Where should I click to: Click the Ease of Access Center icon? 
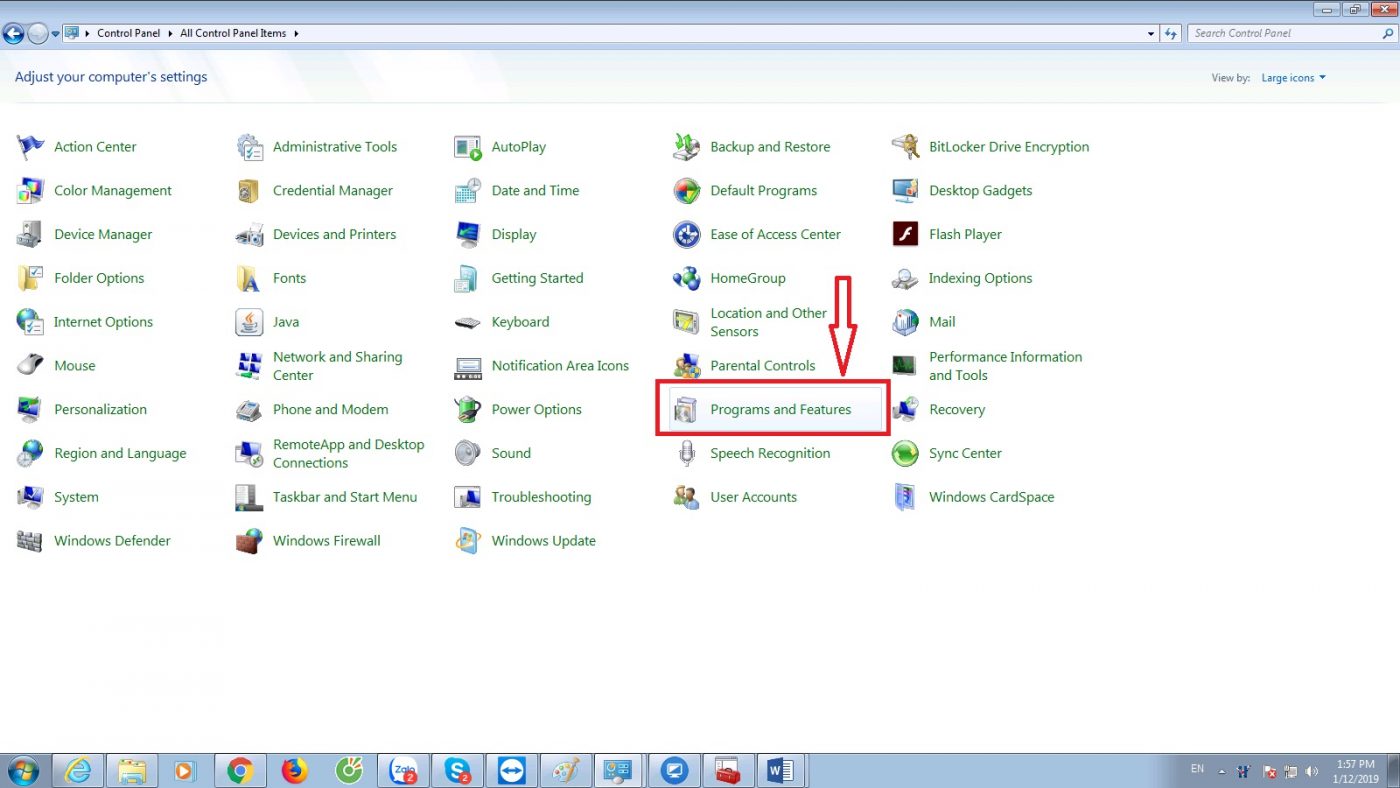click(x=686, y=235)
